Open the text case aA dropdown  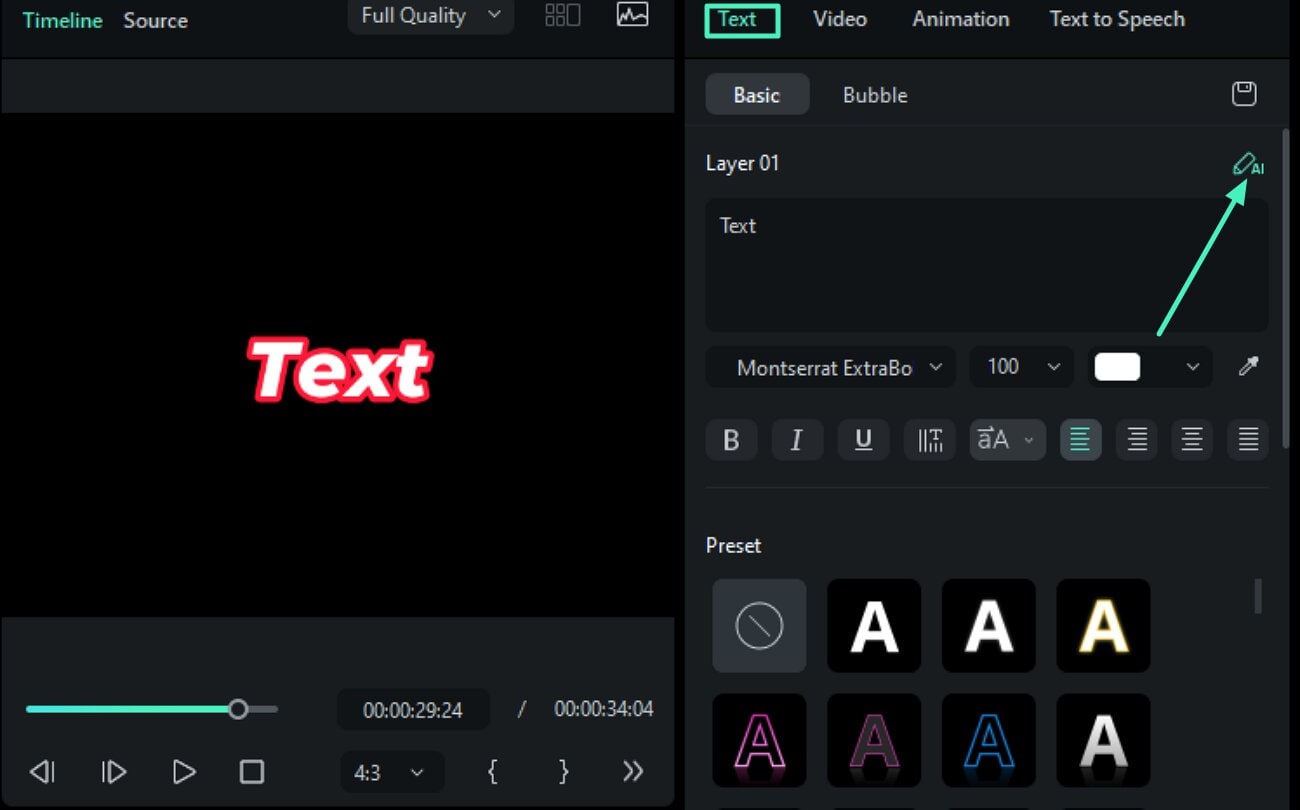tap(1007, 440)
